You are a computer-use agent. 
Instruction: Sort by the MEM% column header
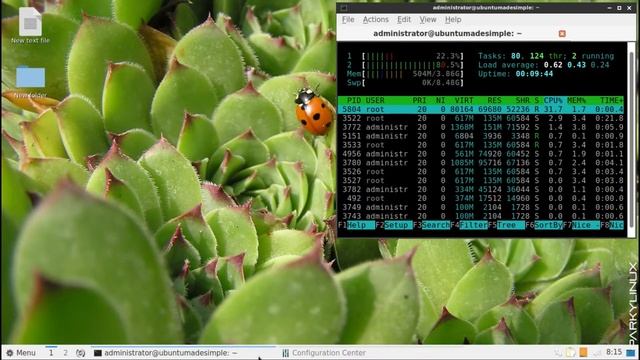tap(576, 100)
